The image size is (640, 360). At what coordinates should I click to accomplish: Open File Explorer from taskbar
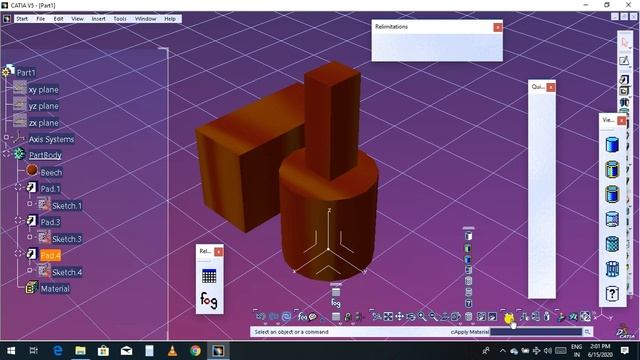(80, 351)
